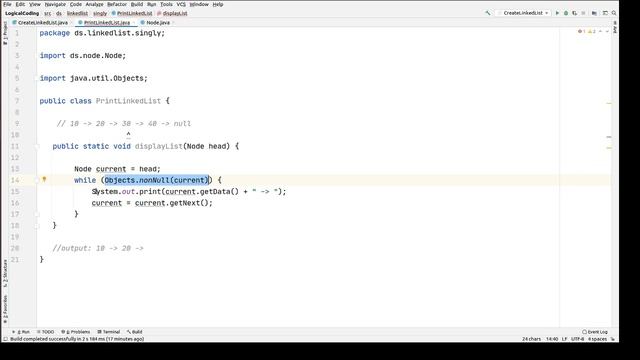Click the src breadcrumb
Image resolution: width=640 pixels, height=360 pixels.
pyautogui.click(x=48, y=13)
